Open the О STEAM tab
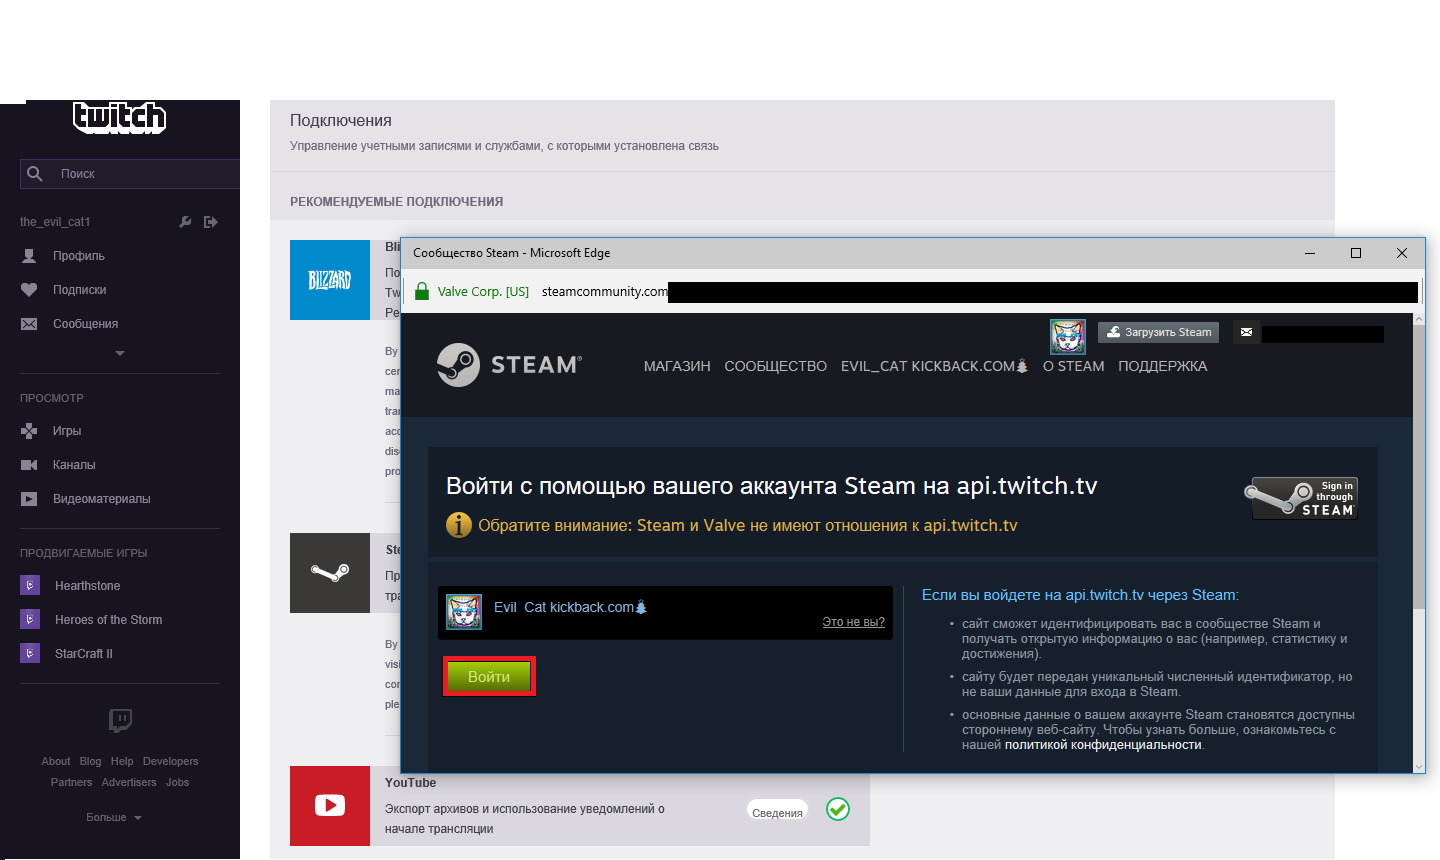 point(1074,366)
